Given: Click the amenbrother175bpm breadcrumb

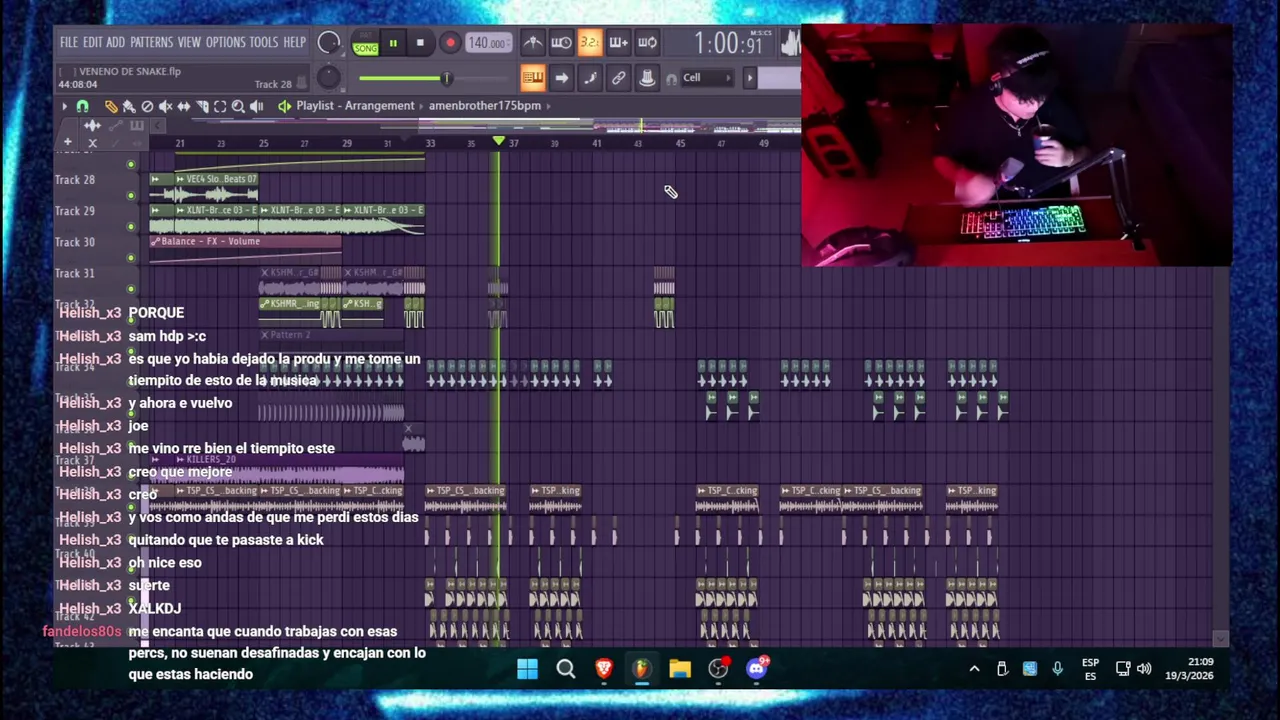Looking at the screenshot, I should pyautogui.click(x=485, y=106).
